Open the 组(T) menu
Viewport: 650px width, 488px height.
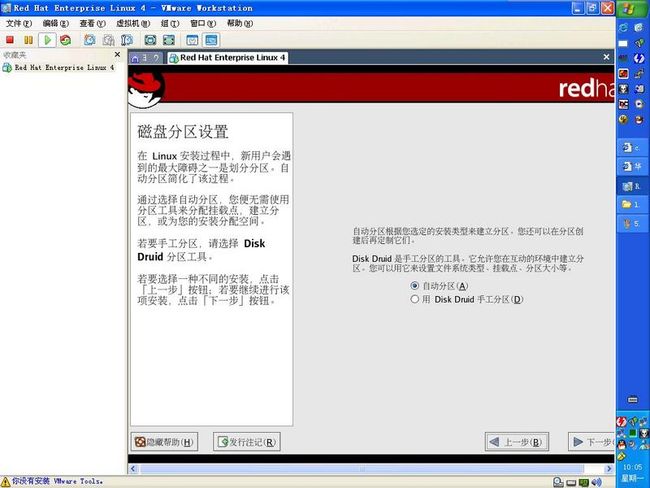point(170,23)
